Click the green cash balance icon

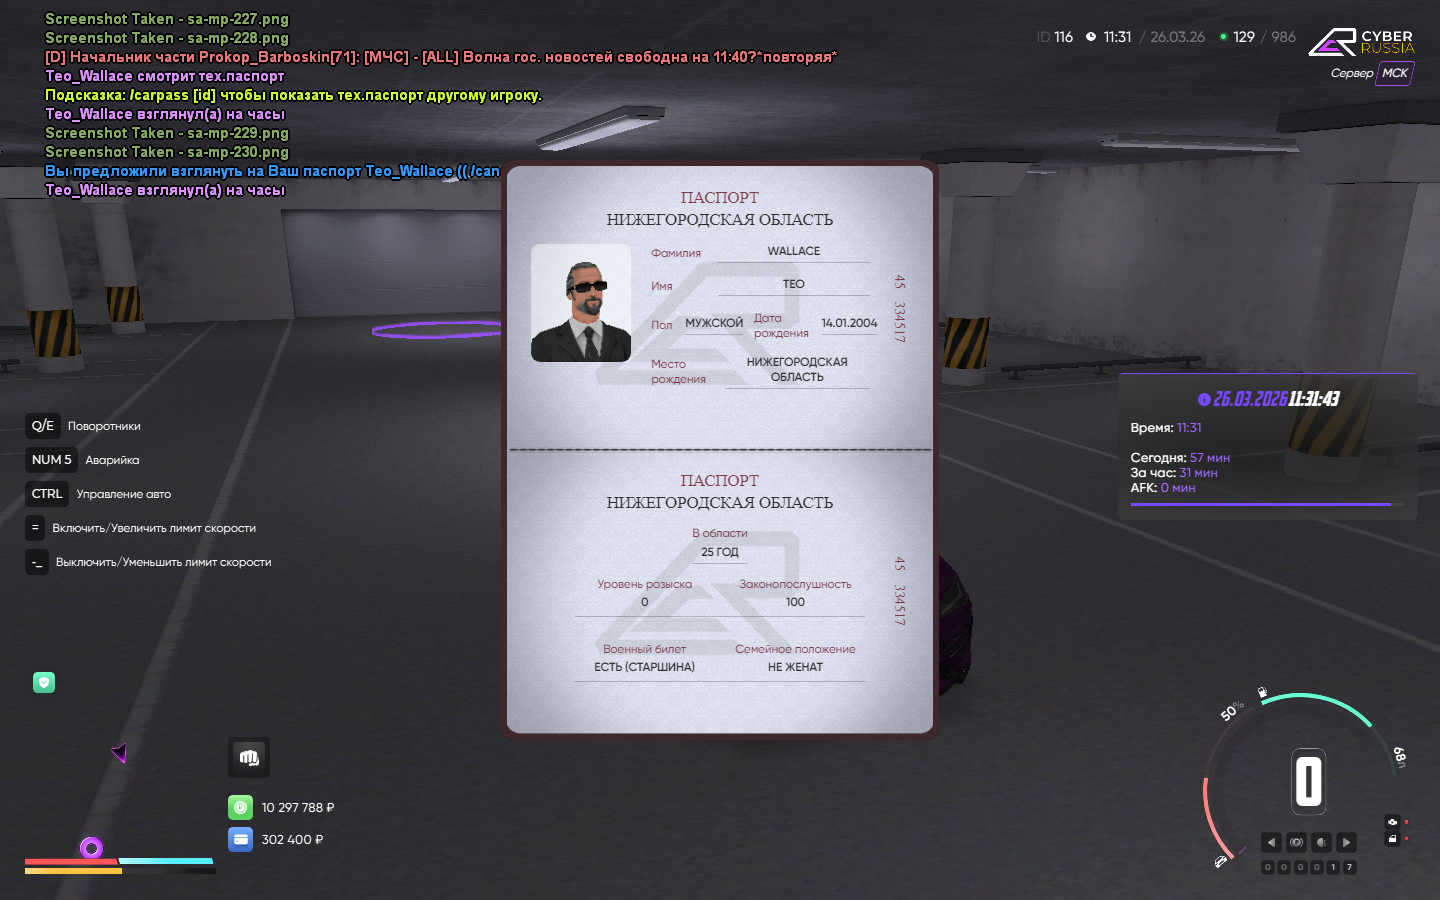pos(240,807)
